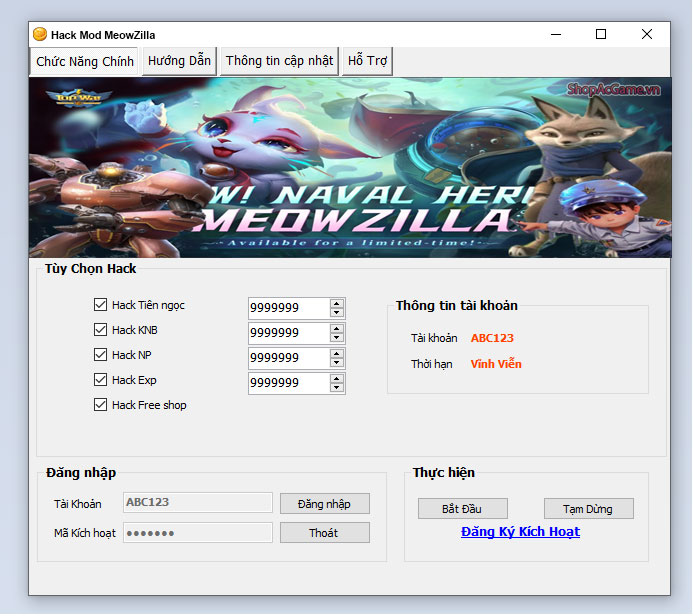Increase the Hack Tiên ngọc value with up arrow
The image size is (693, 616).
[337, 304]
